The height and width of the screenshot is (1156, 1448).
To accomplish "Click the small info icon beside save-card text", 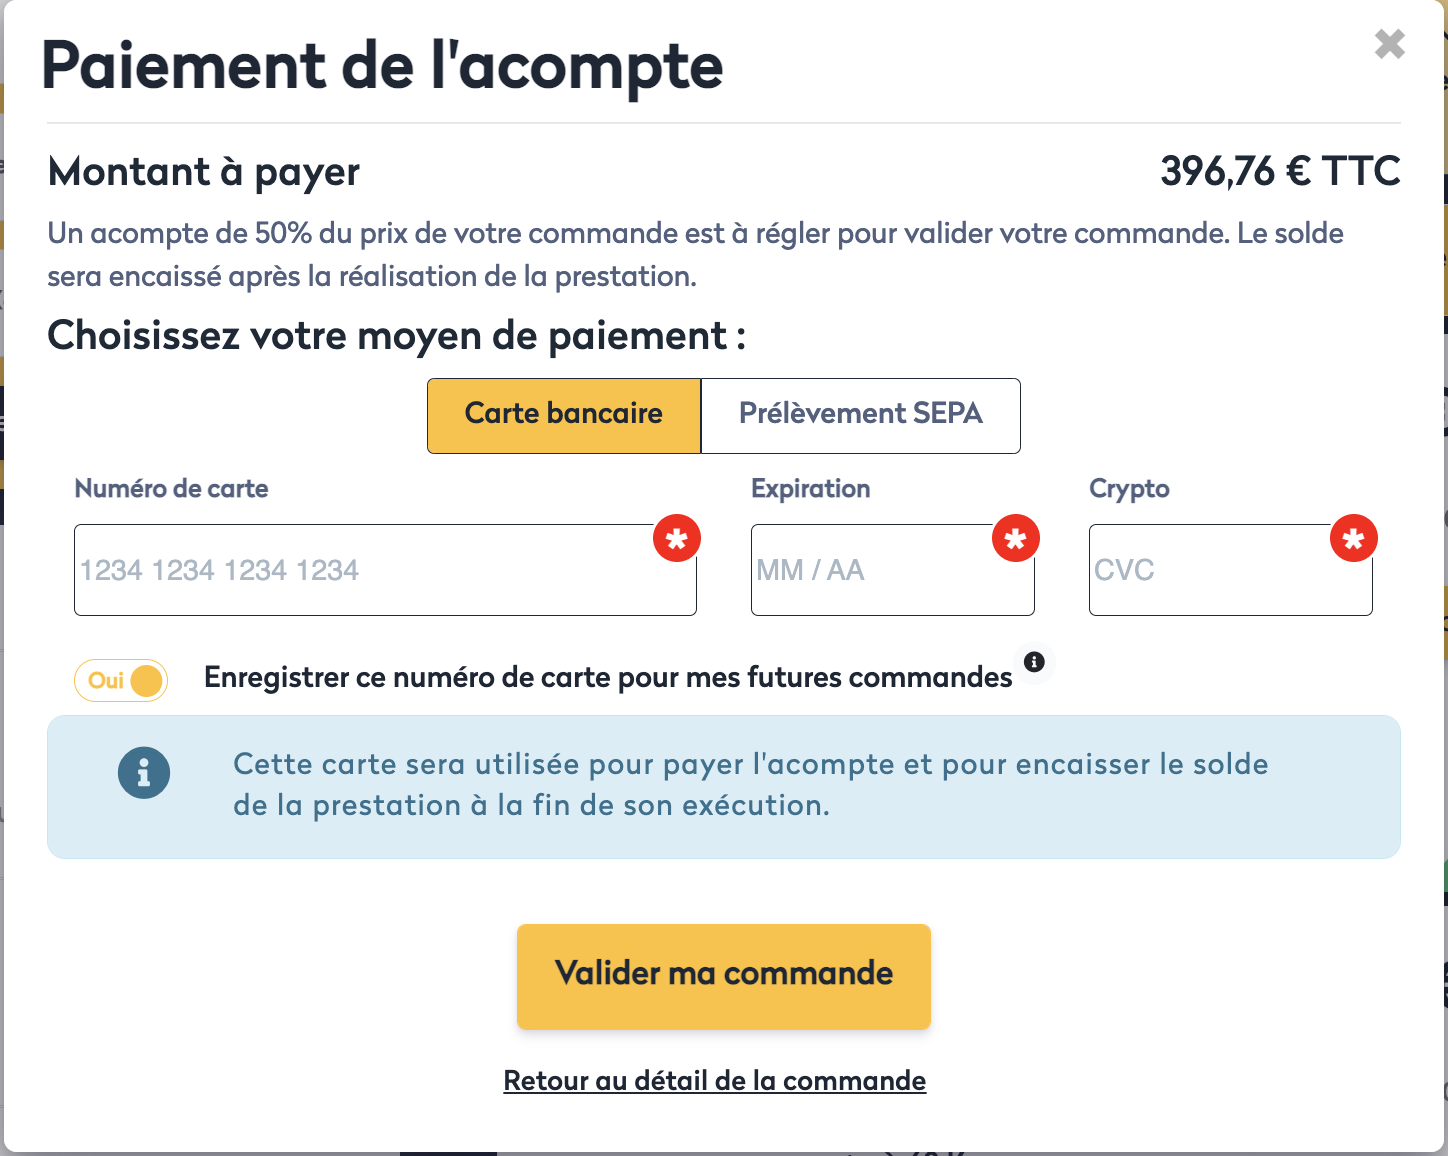I will [x=1034, y=661].
